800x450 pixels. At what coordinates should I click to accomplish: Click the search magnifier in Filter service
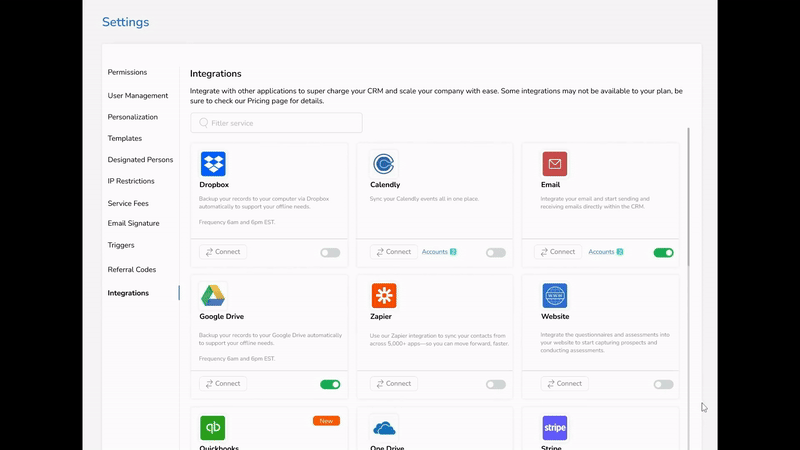coord(204,123)
